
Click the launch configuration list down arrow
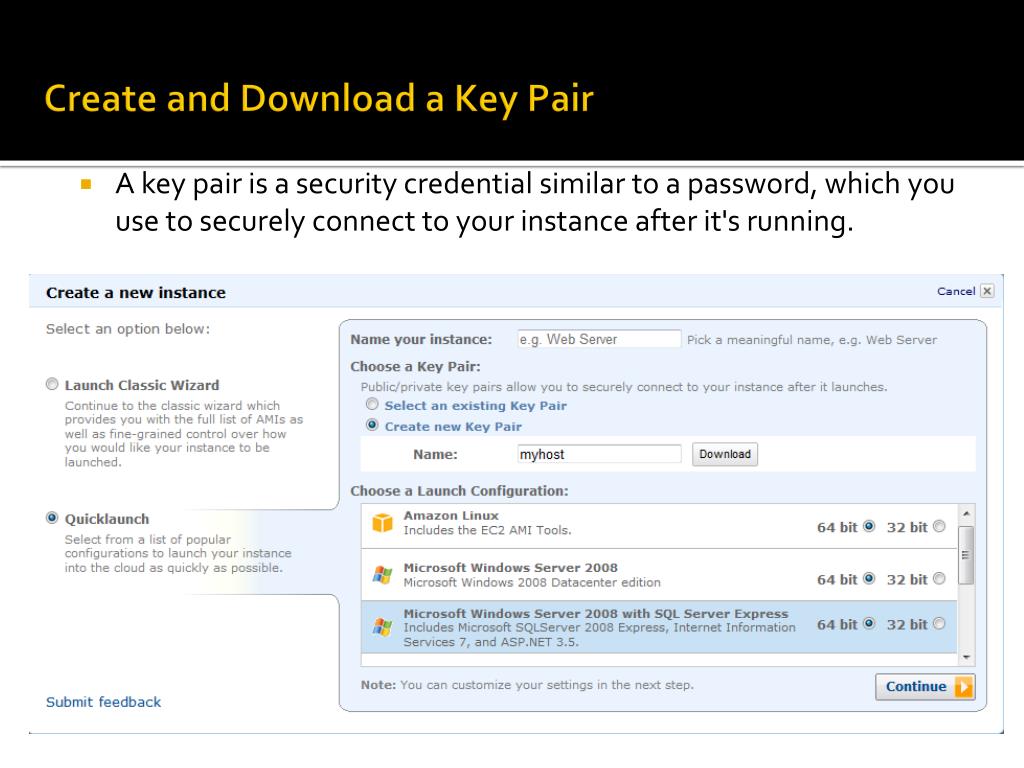966,658
